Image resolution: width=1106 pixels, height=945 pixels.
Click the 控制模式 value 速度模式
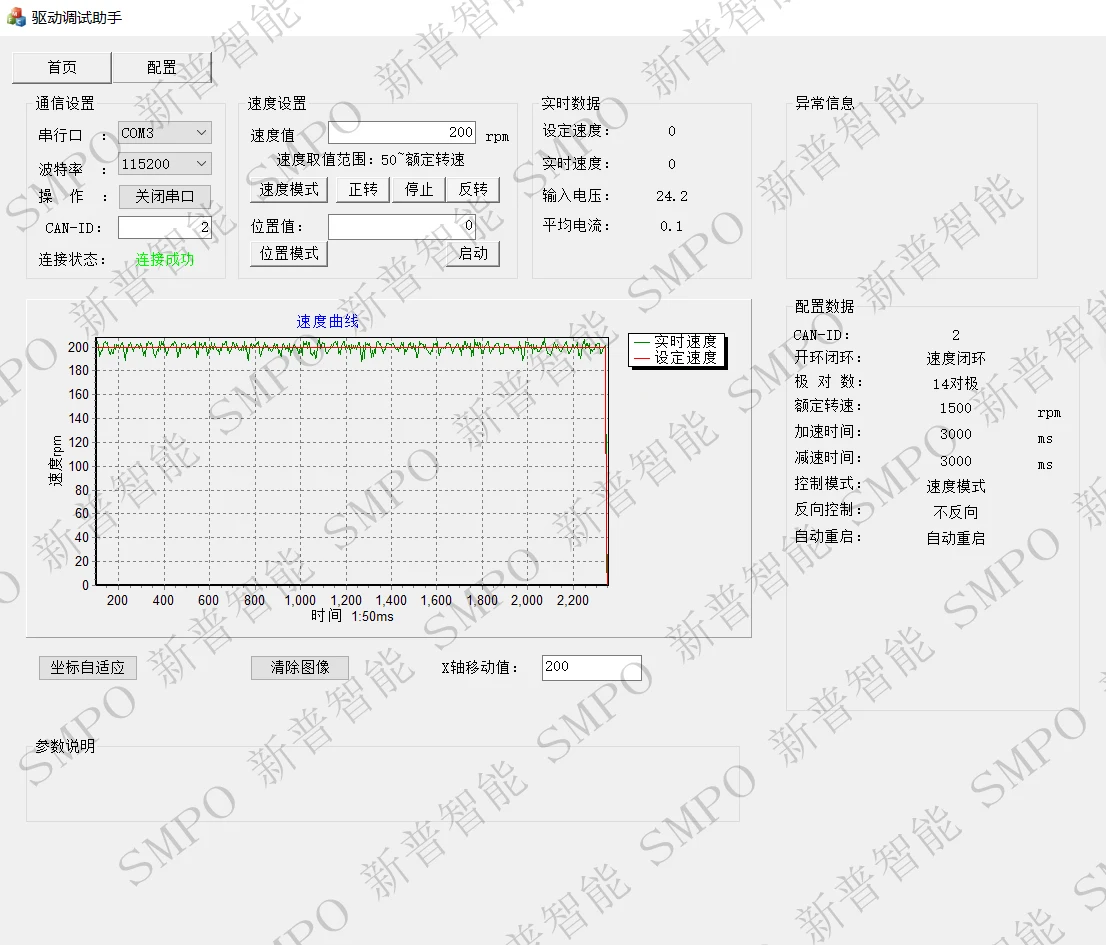pos(956,486)
